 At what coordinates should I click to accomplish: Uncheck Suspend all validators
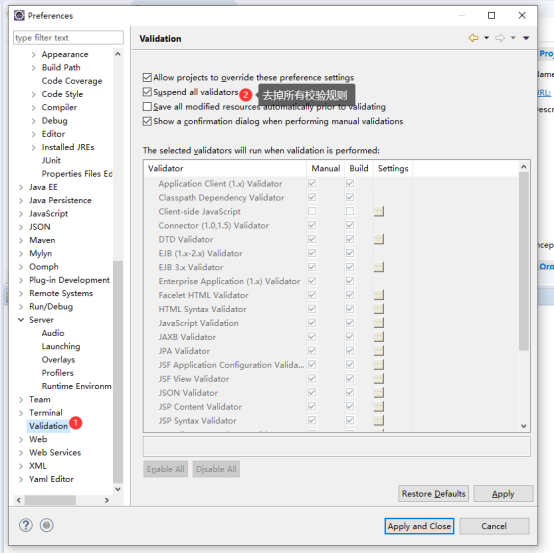pos(147,92)
